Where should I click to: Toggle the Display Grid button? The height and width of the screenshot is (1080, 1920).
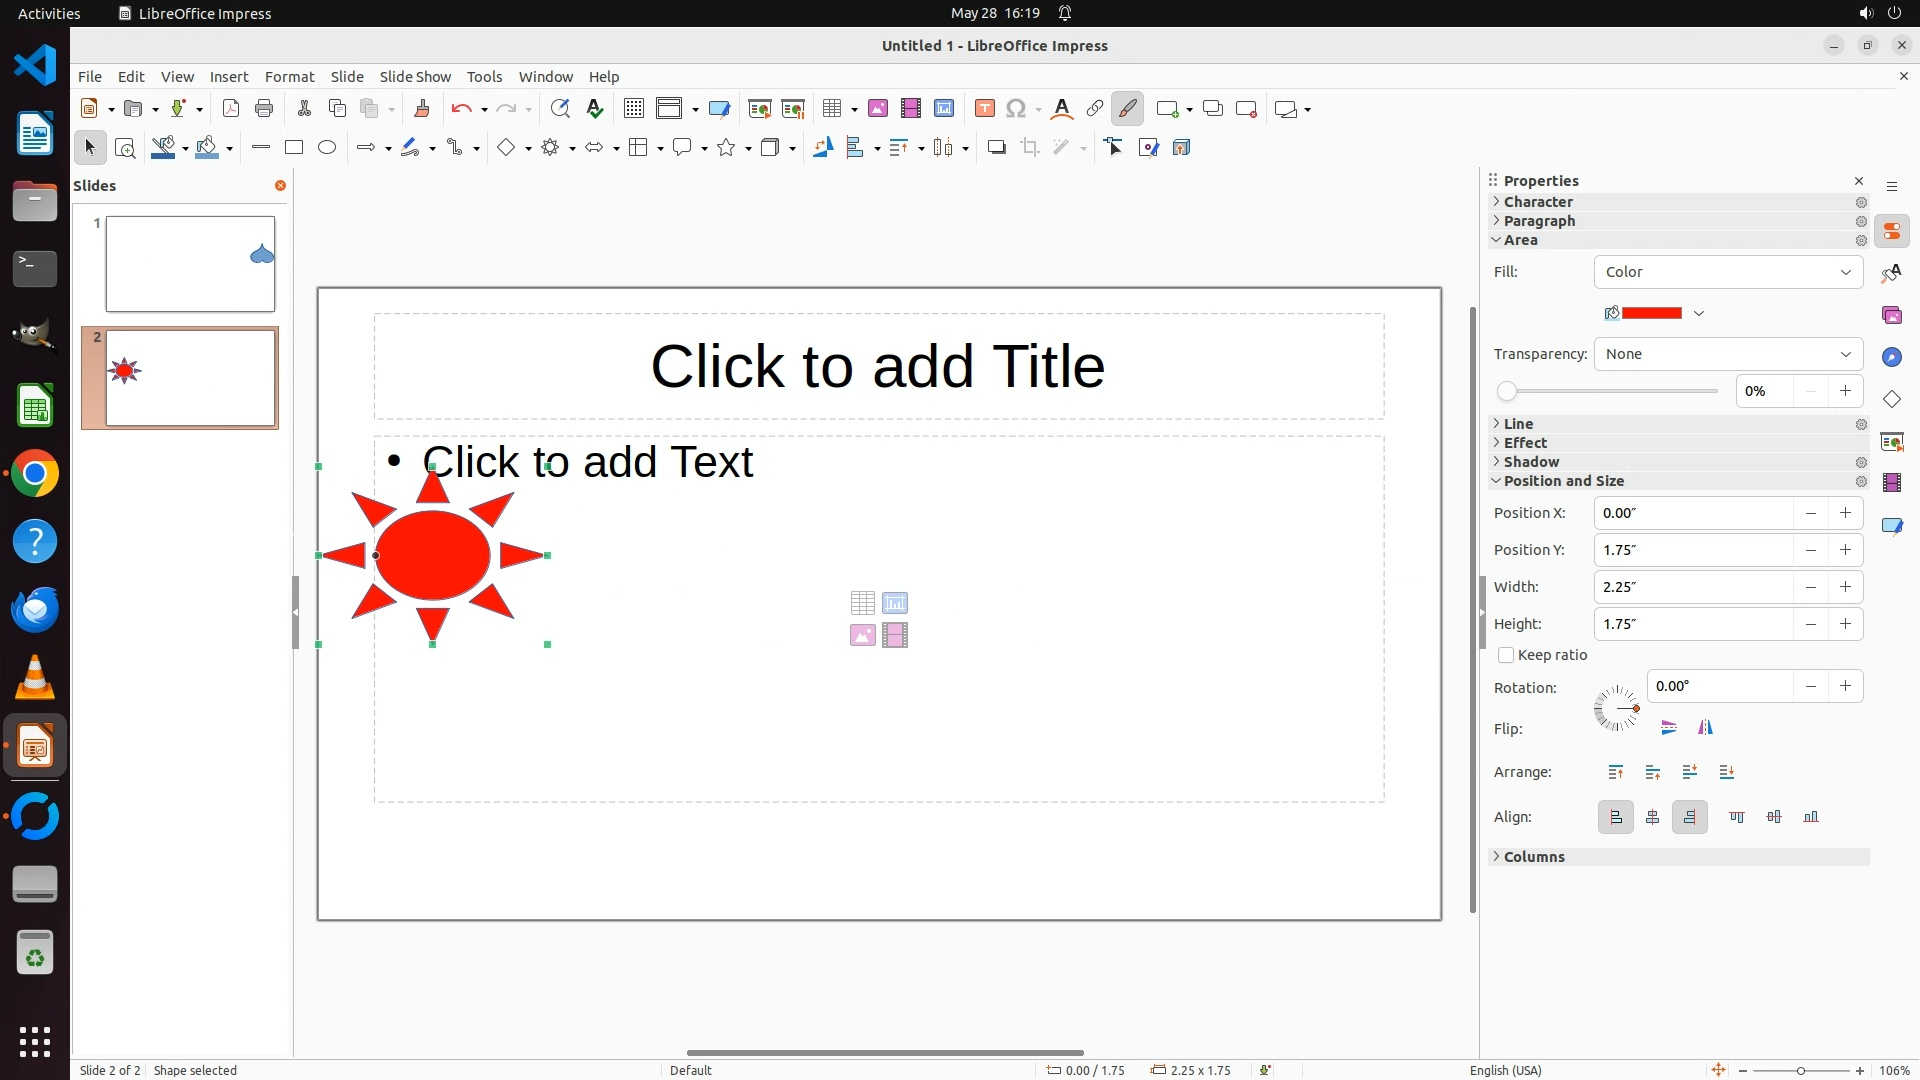coord(633,109)
